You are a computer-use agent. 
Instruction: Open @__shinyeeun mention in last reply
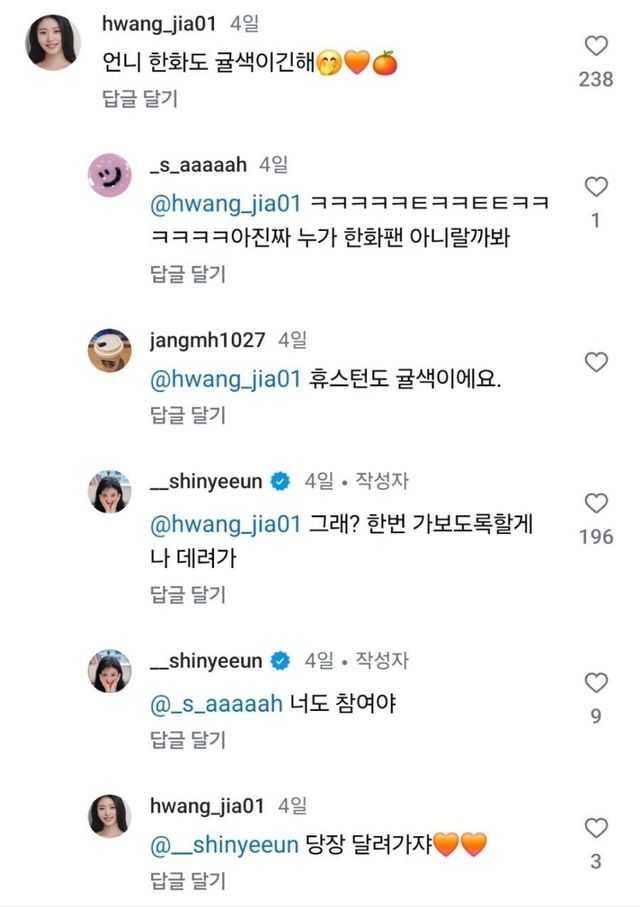(224, 845)
